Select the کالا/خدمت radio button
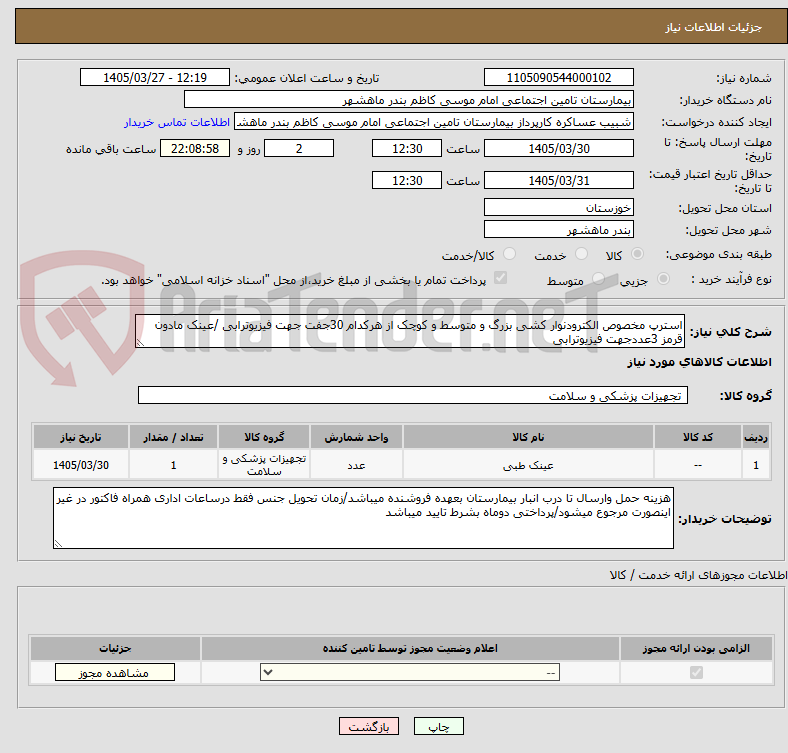The height and width of the screenshot is (753, 788). point(510,254)
